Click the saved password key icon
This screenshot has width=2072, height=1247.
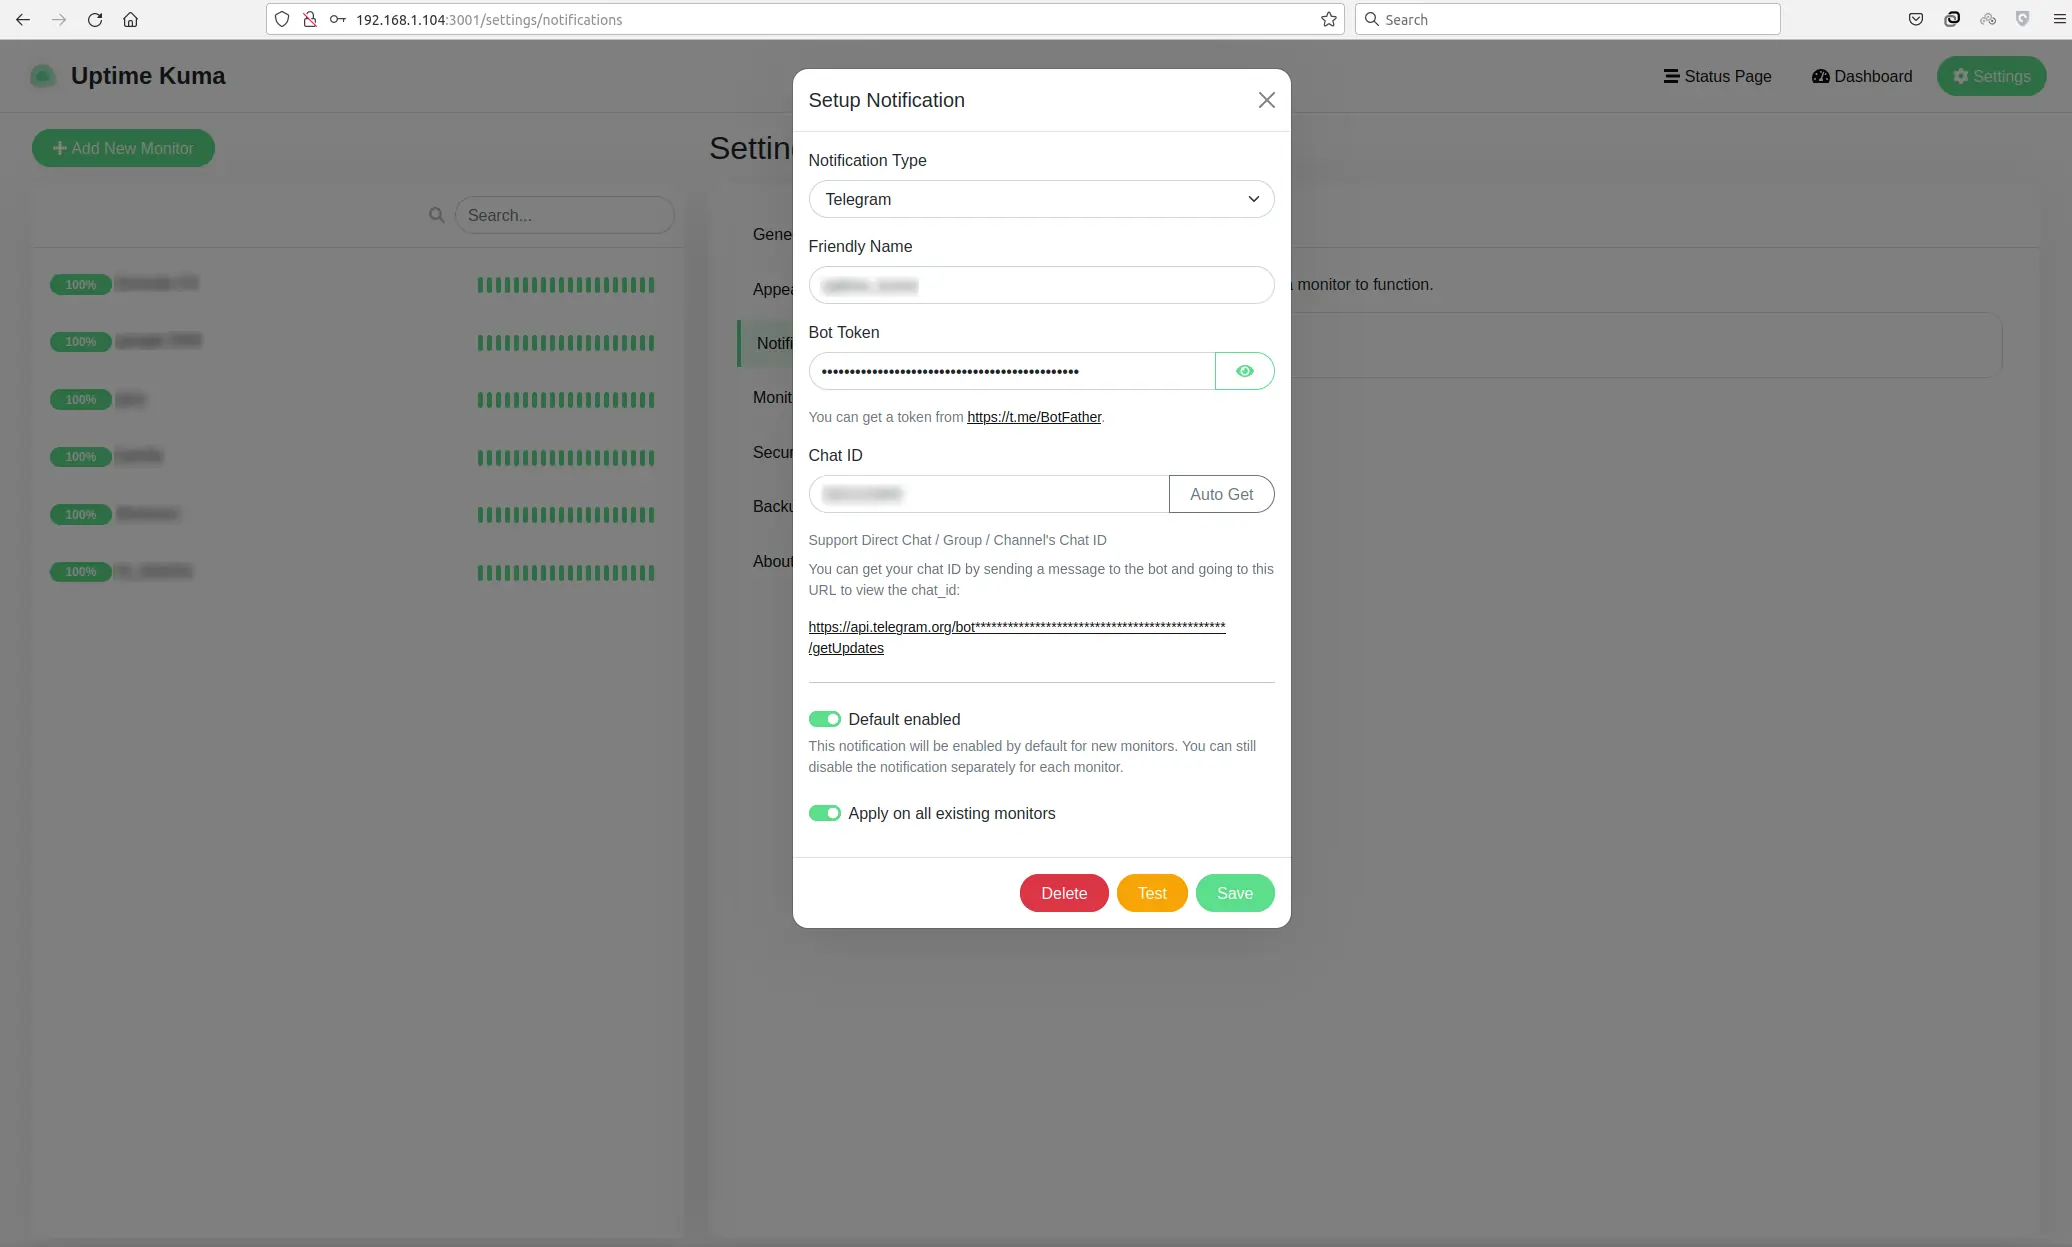coord(338,19)
